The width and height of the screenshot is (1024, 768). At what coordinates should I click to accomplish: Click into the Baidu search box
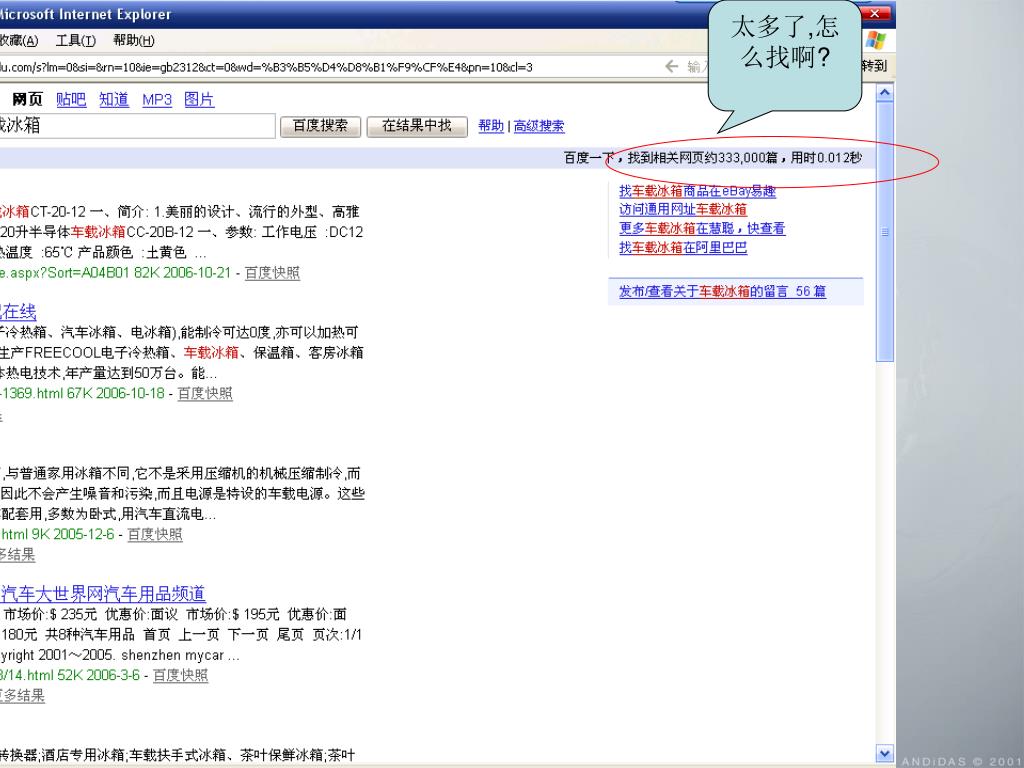coord(136,126)
